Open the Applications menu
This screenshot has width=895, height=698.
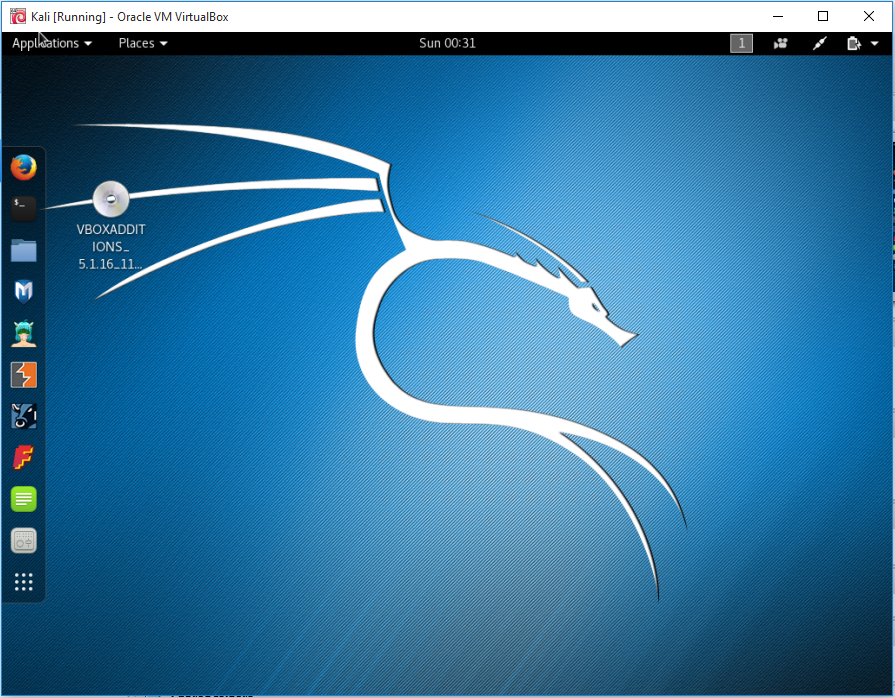[x=51, y=43]
